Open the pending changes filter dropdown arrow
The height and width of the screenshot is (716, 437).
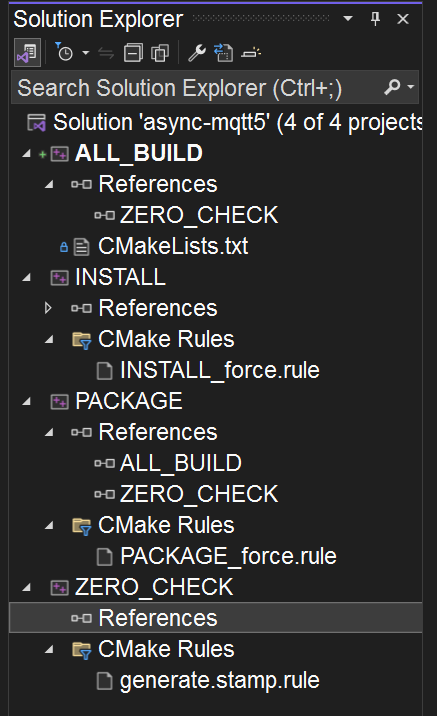click(x=86, y=53)
